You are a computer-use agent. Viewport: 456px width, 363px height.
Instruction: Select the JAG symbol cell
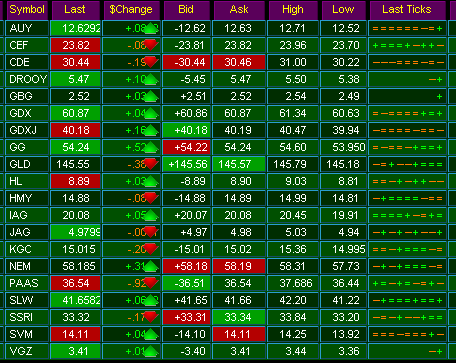click(x=27, y=232)
